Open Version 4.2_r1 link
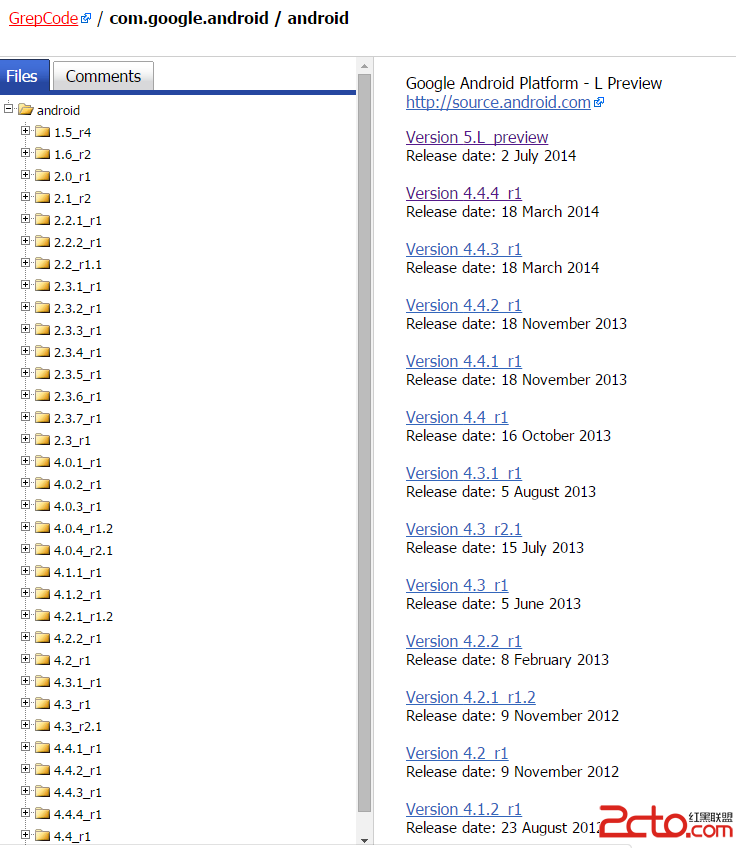The height and width of the screenshot is (848, 736). pyautogui.click(x=457, y=753)
